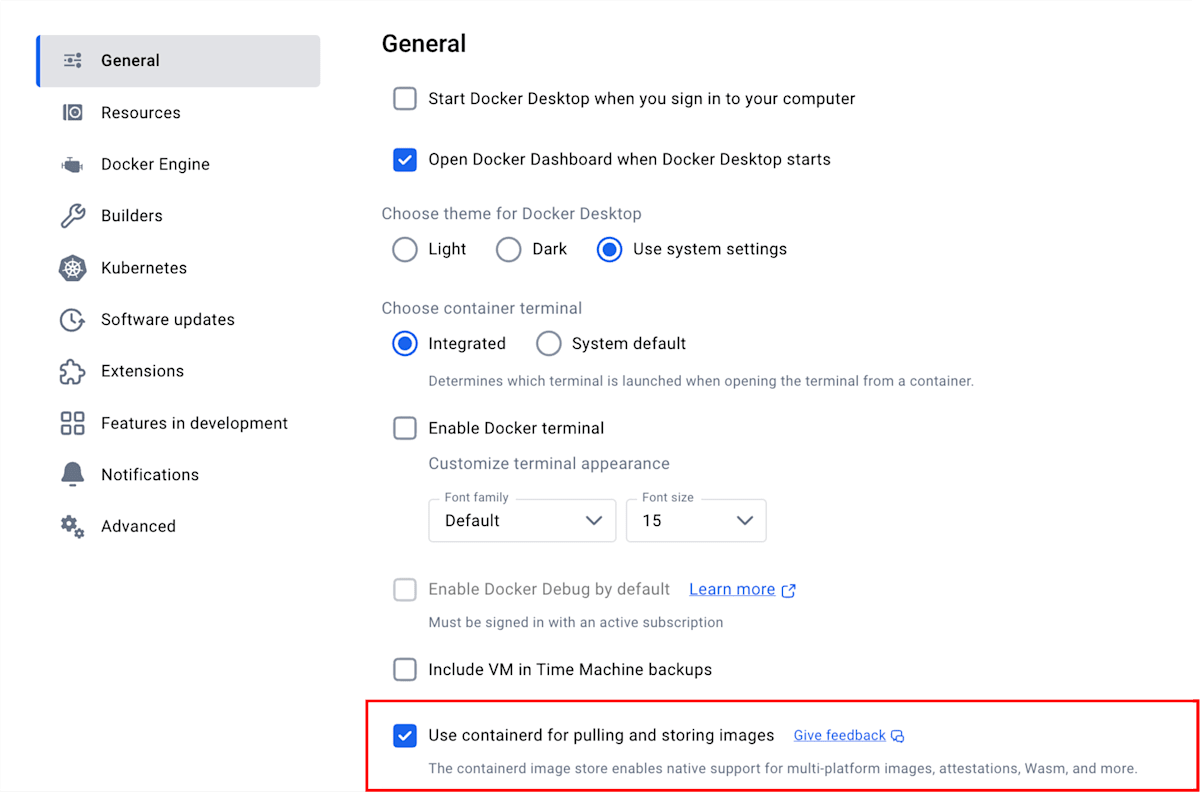
Task: Click the General page heading
Action: click(424, 44)
